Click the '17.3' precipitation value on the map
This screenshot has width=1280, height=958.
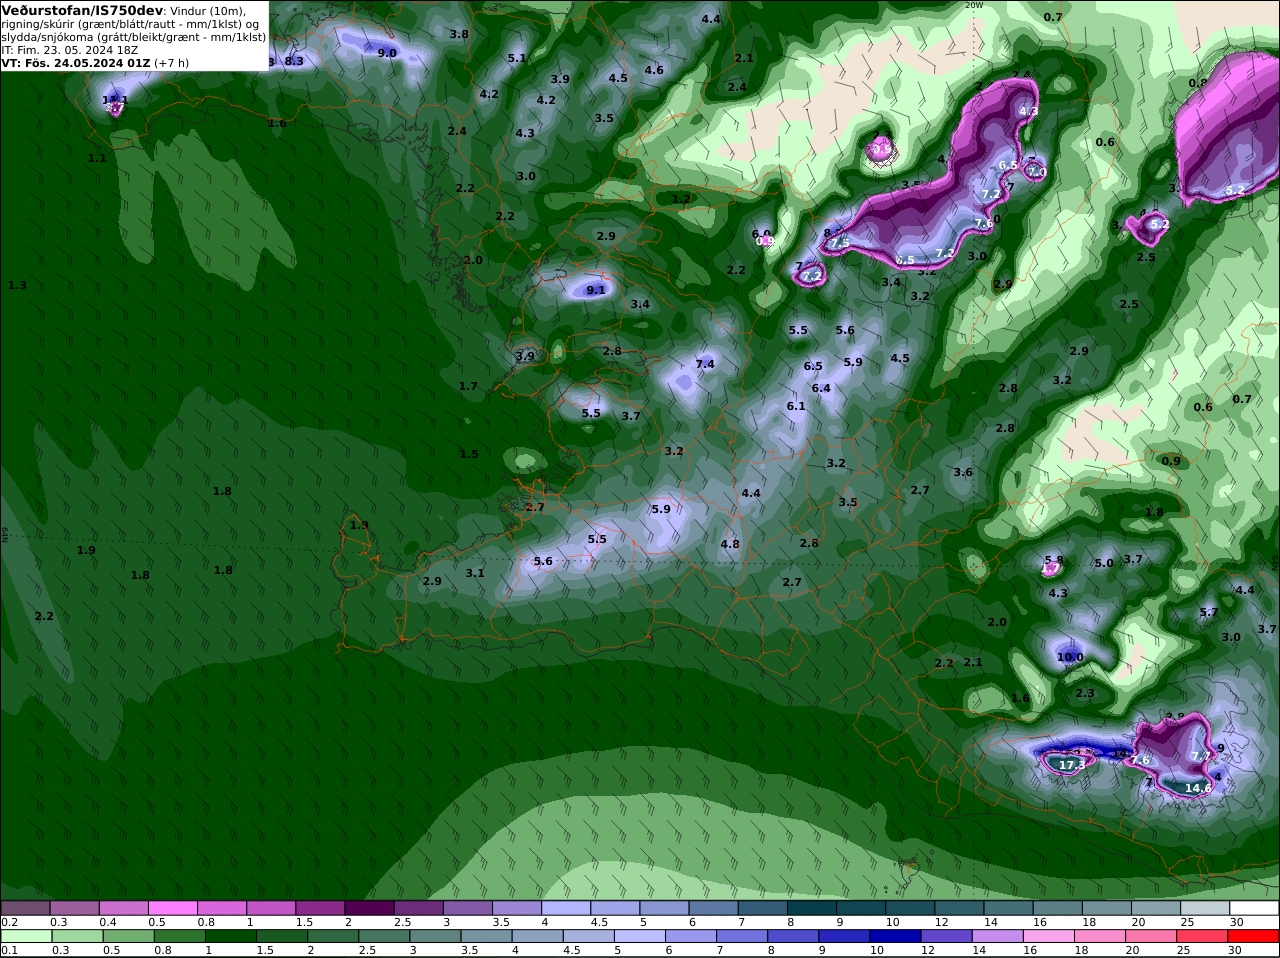click(x=1072, y=765)
